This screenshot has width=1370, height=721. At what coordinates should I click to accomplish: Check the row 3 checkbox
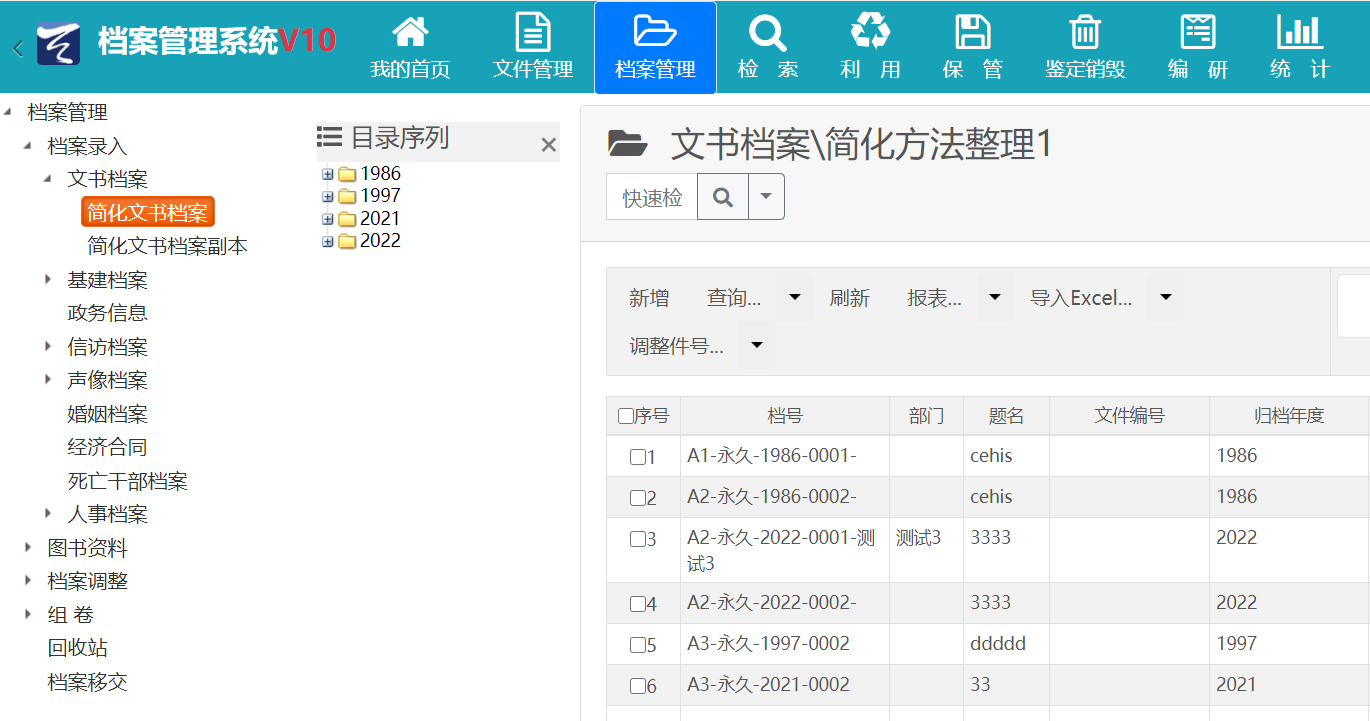click(x=637, y=539)
